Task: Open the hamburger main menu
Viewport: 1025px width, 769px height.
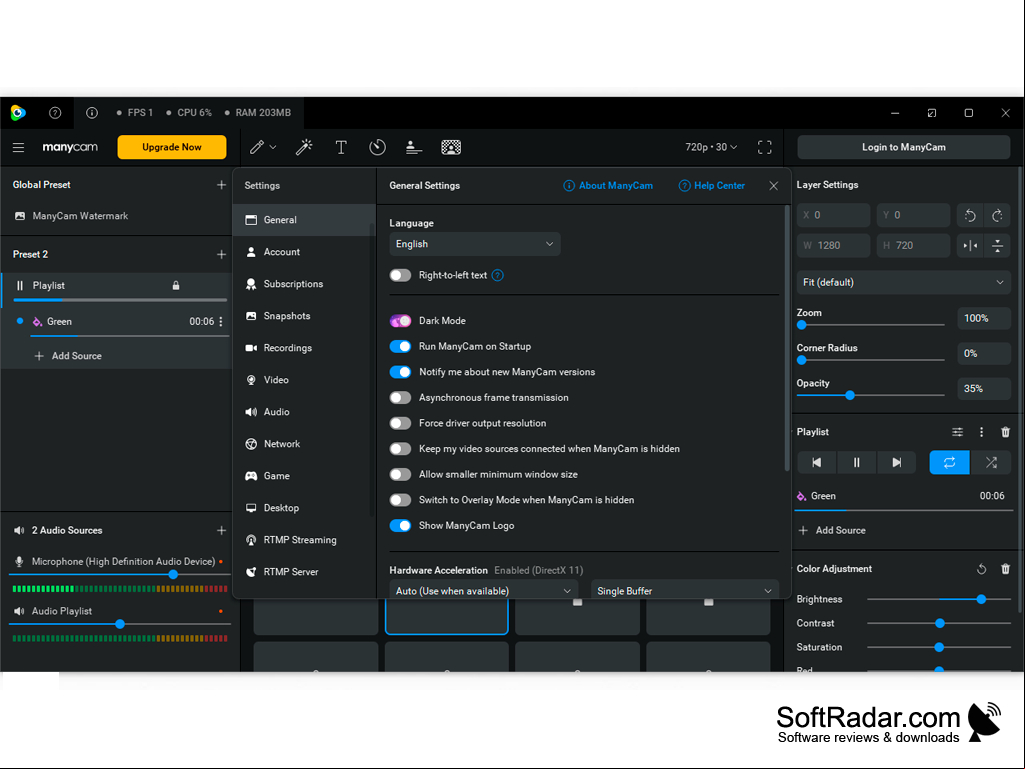Action: click(18, 148)
